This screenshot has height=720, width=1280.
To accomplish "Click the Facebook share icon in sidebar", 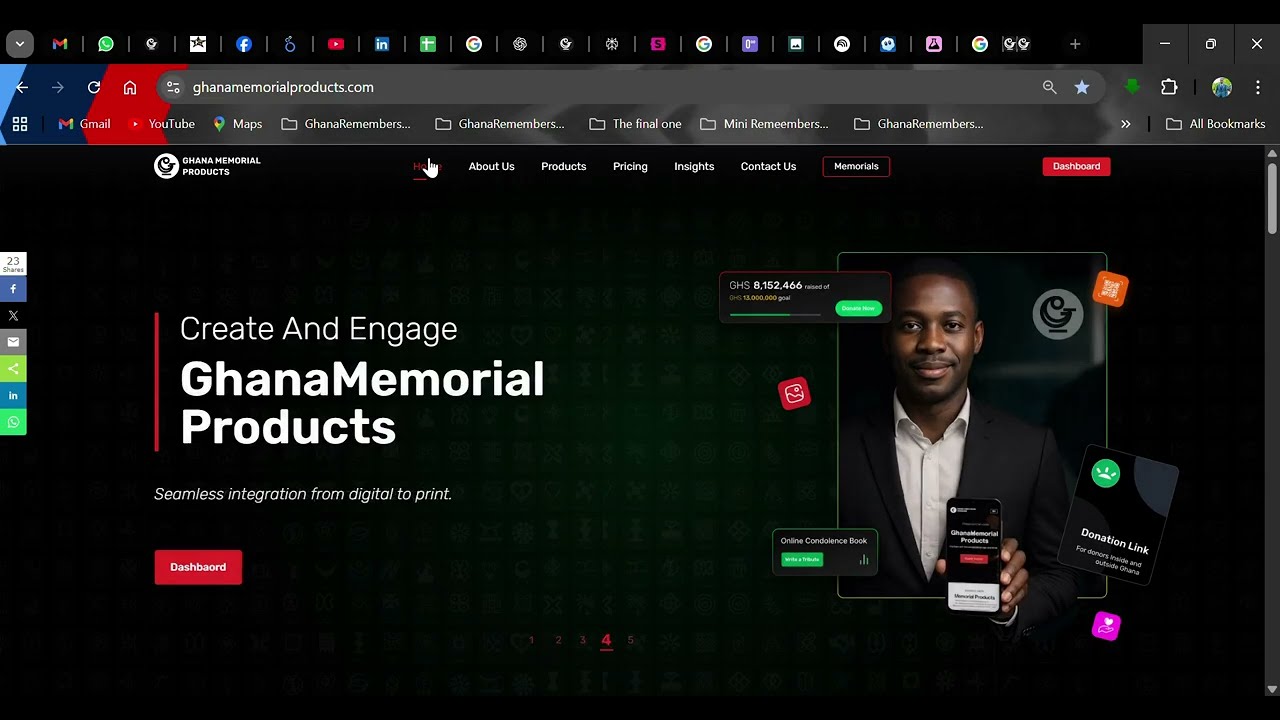I will point(13,289).
